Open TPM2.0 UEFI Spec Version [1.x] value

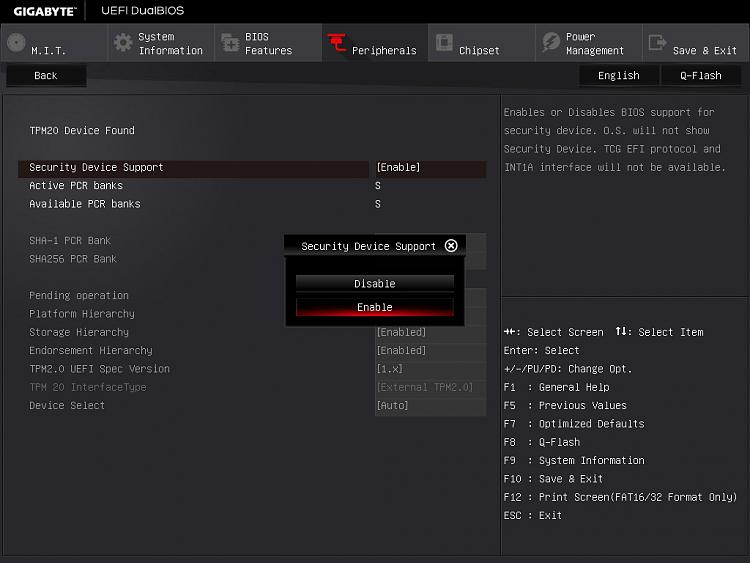point(430,369)
